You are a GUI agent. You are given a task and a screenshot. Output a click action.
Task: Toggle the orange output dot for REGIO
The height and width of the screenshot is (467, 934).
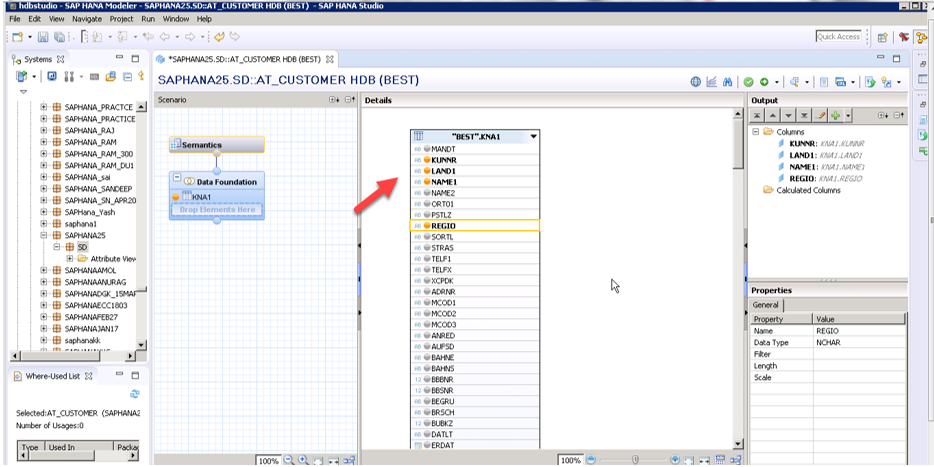pos(427,226)
